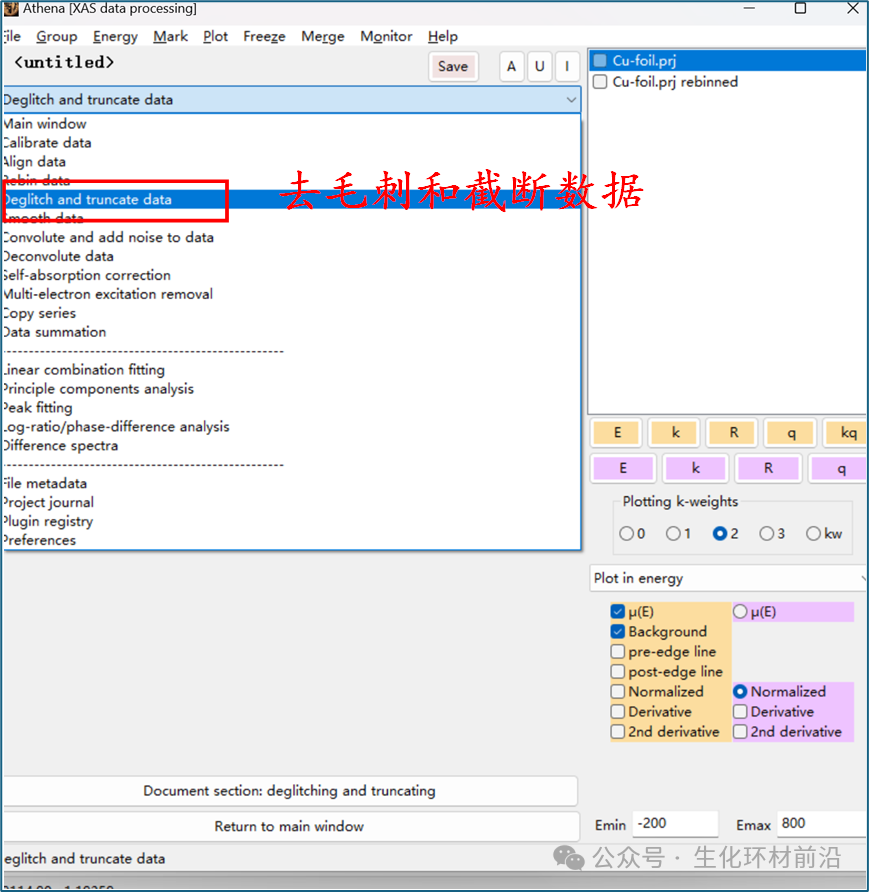Open the Merge menu

323,36
